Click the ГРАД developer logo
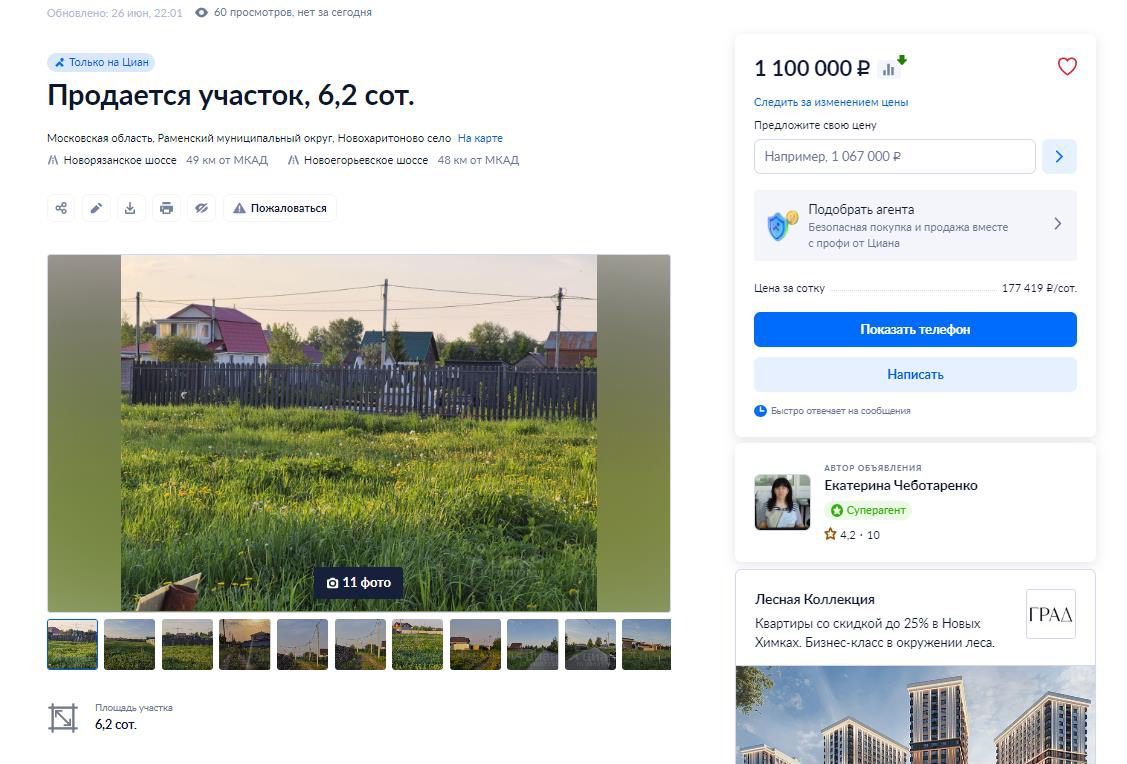Image resolution: width=1127 pixels, height=764 pixels. pos(1050,614)
